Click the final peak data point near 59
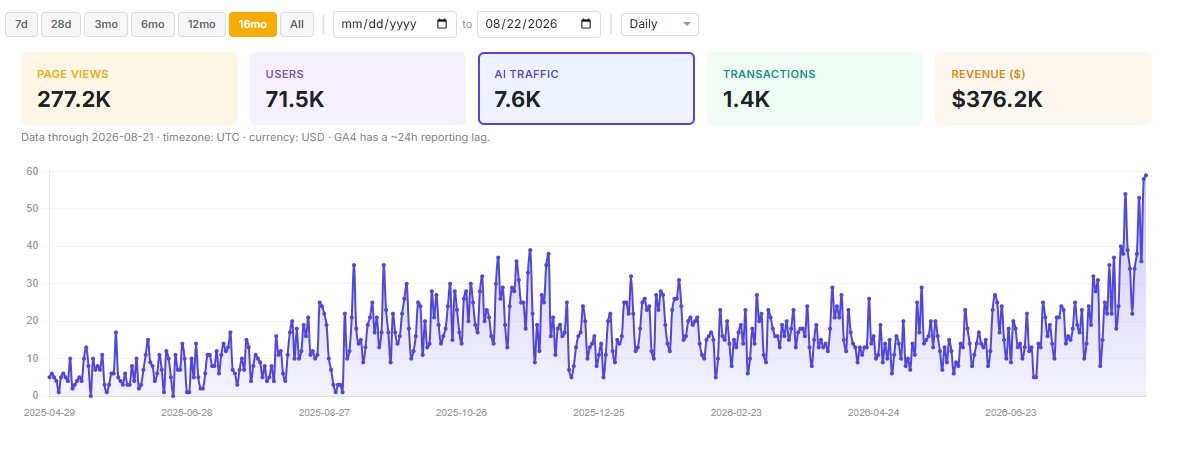1179x451 pixels. point(1146,175)
